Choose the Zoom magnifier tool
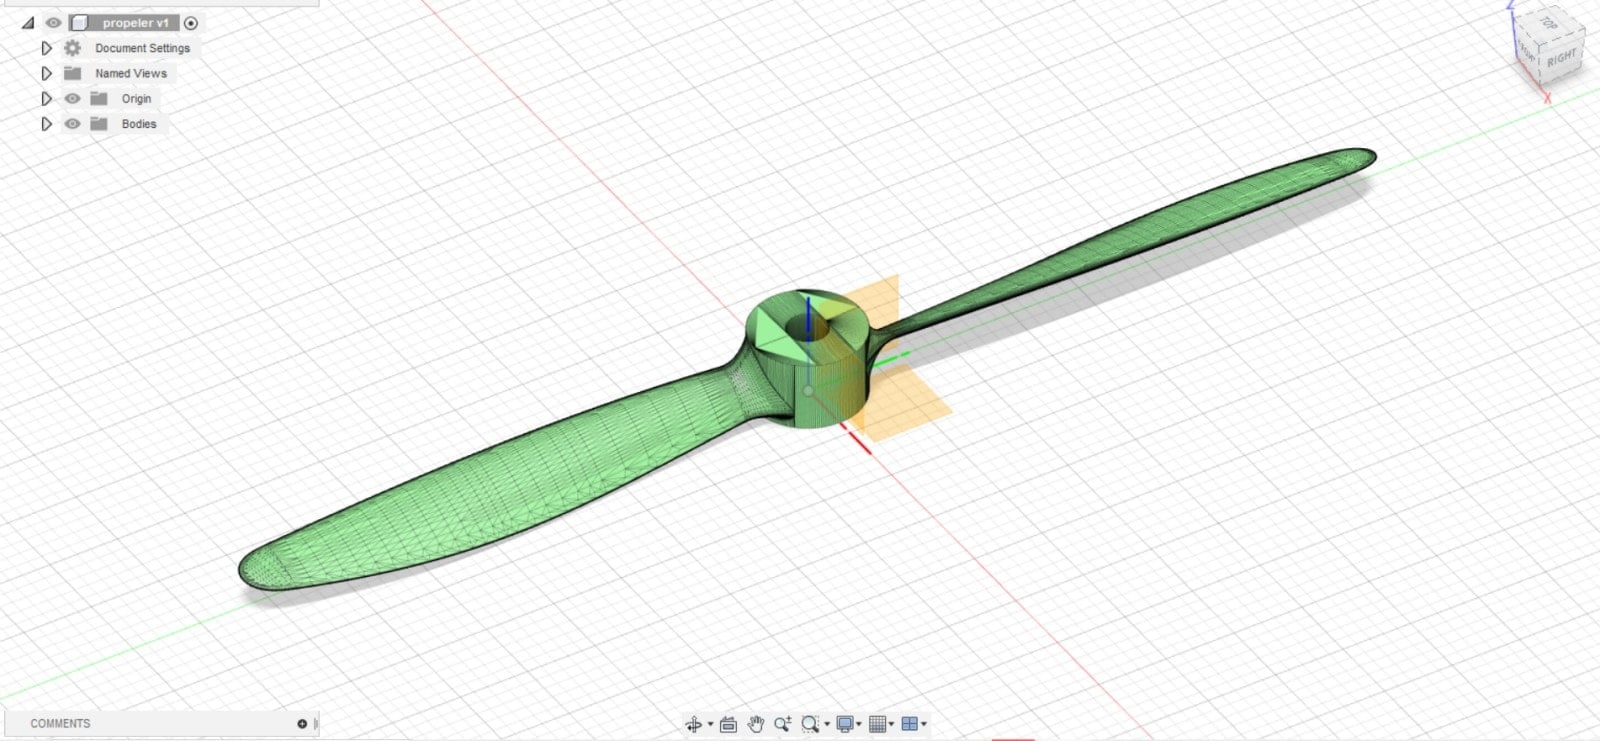Screen dimensions: 1600x741 (782, 724)
